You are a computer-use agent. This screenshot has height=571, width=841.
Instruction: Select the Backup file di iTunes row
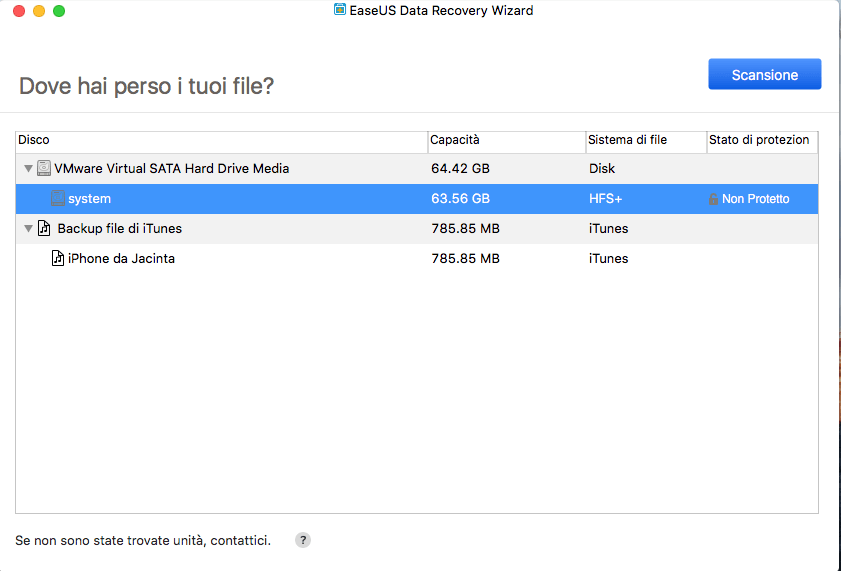click(417, 228)
